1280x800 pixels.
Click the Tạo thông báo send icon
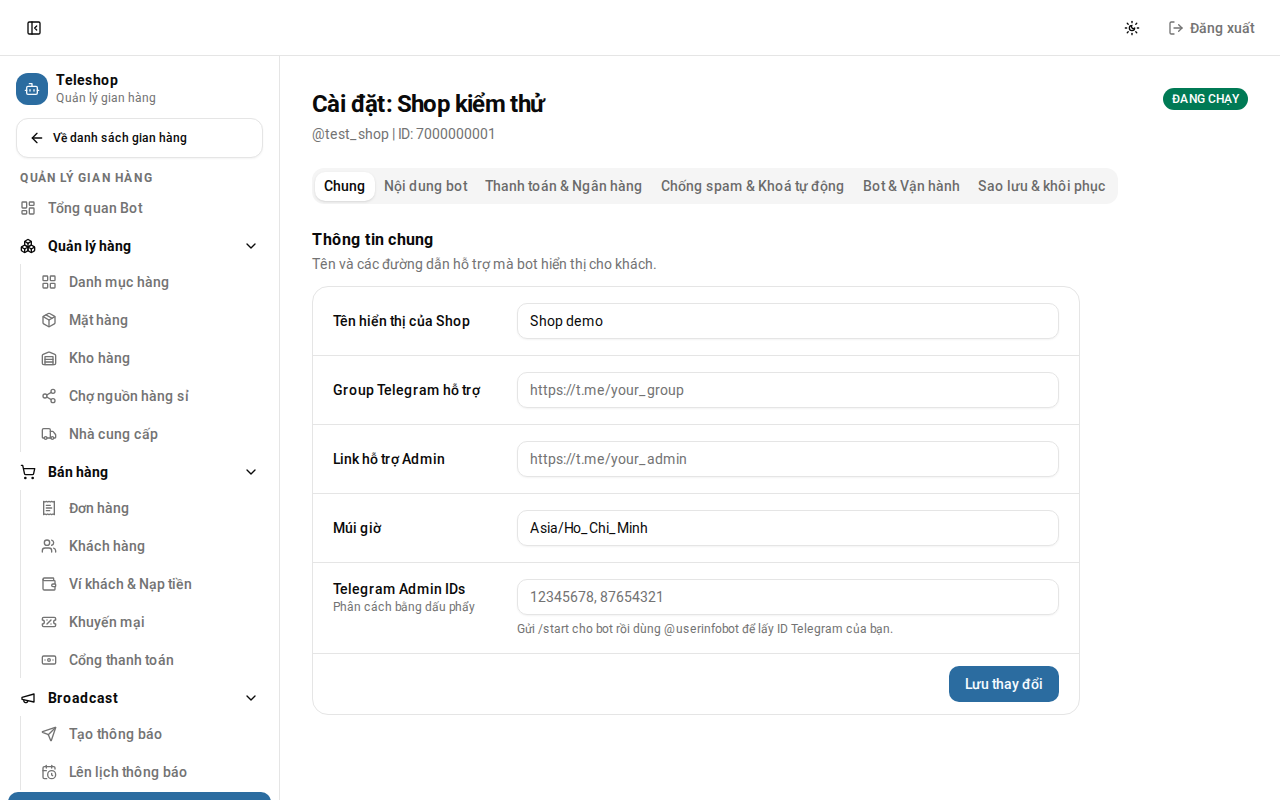click(49, 734)
